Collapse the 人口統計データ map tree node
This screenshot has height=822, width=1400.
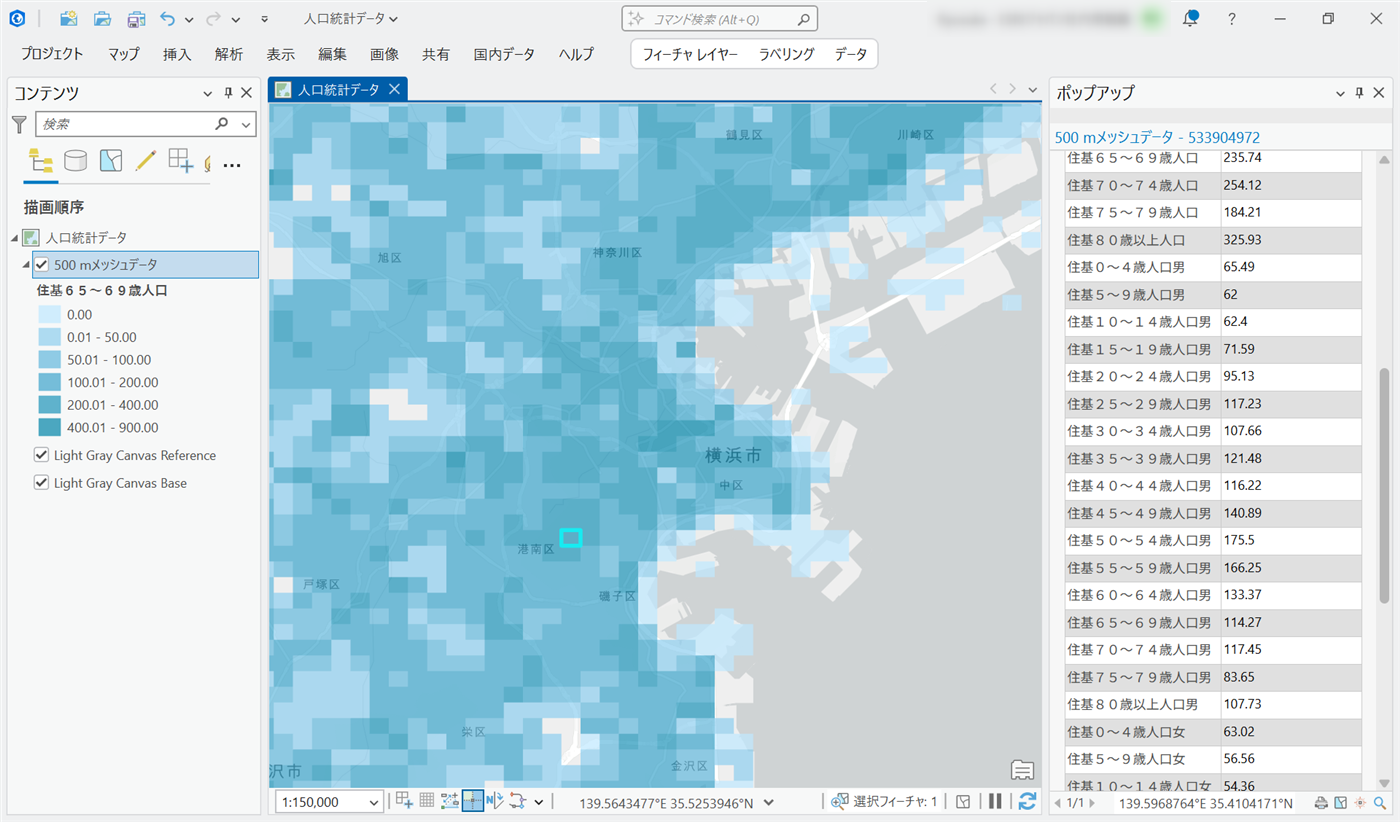coord(14,238)
